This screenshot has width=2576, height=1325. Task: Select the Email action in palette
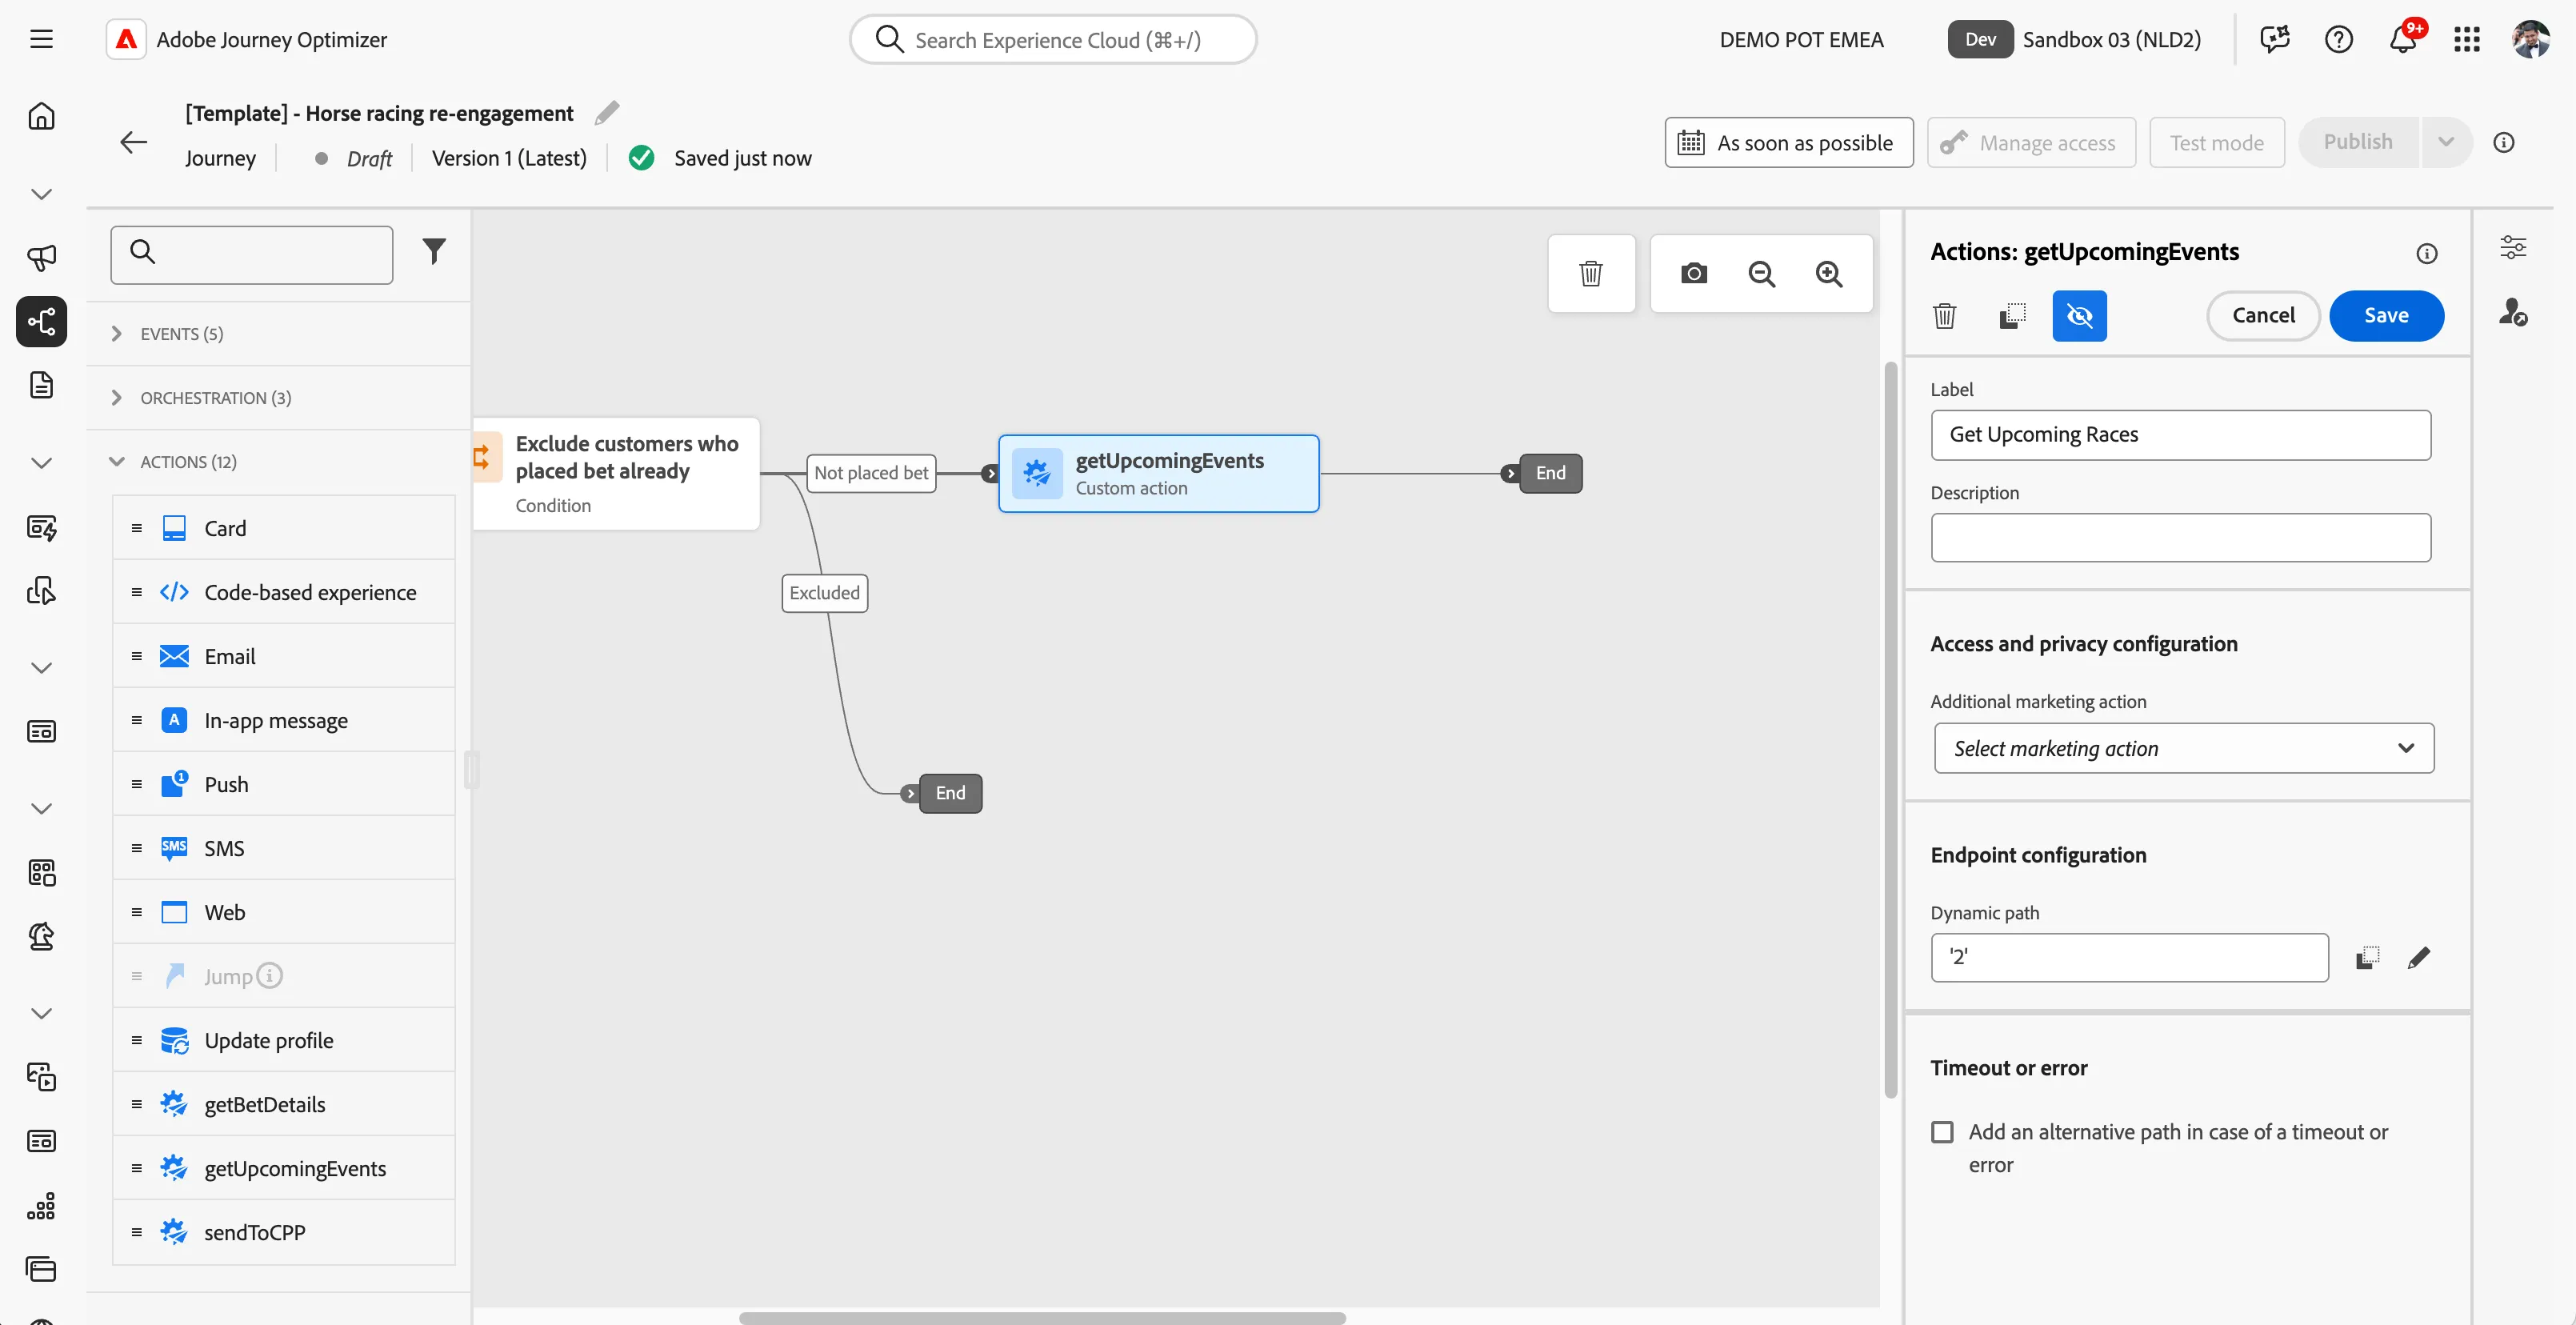[x=284, y=656]
